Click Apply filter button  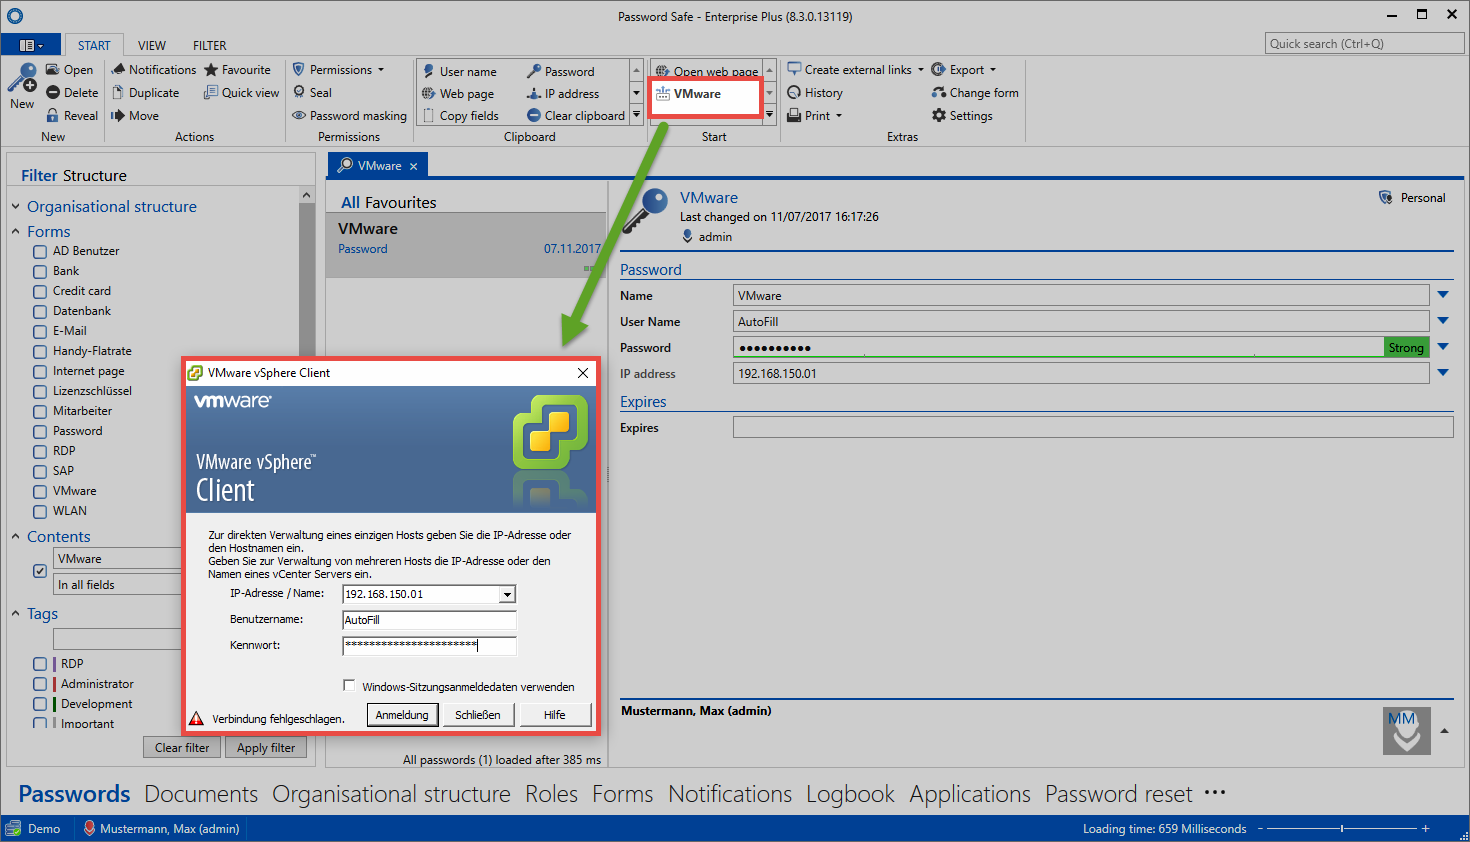(266, 748)
